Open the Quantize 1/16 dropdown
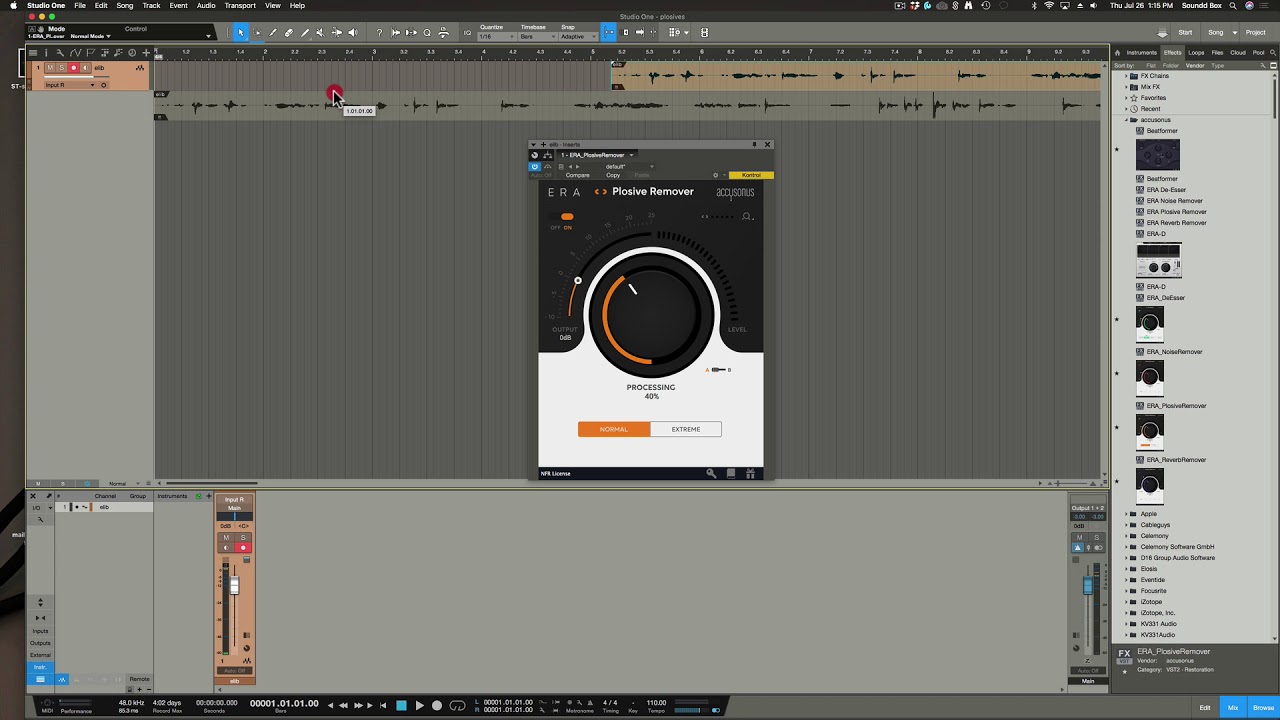 click(x=497, y=36)
